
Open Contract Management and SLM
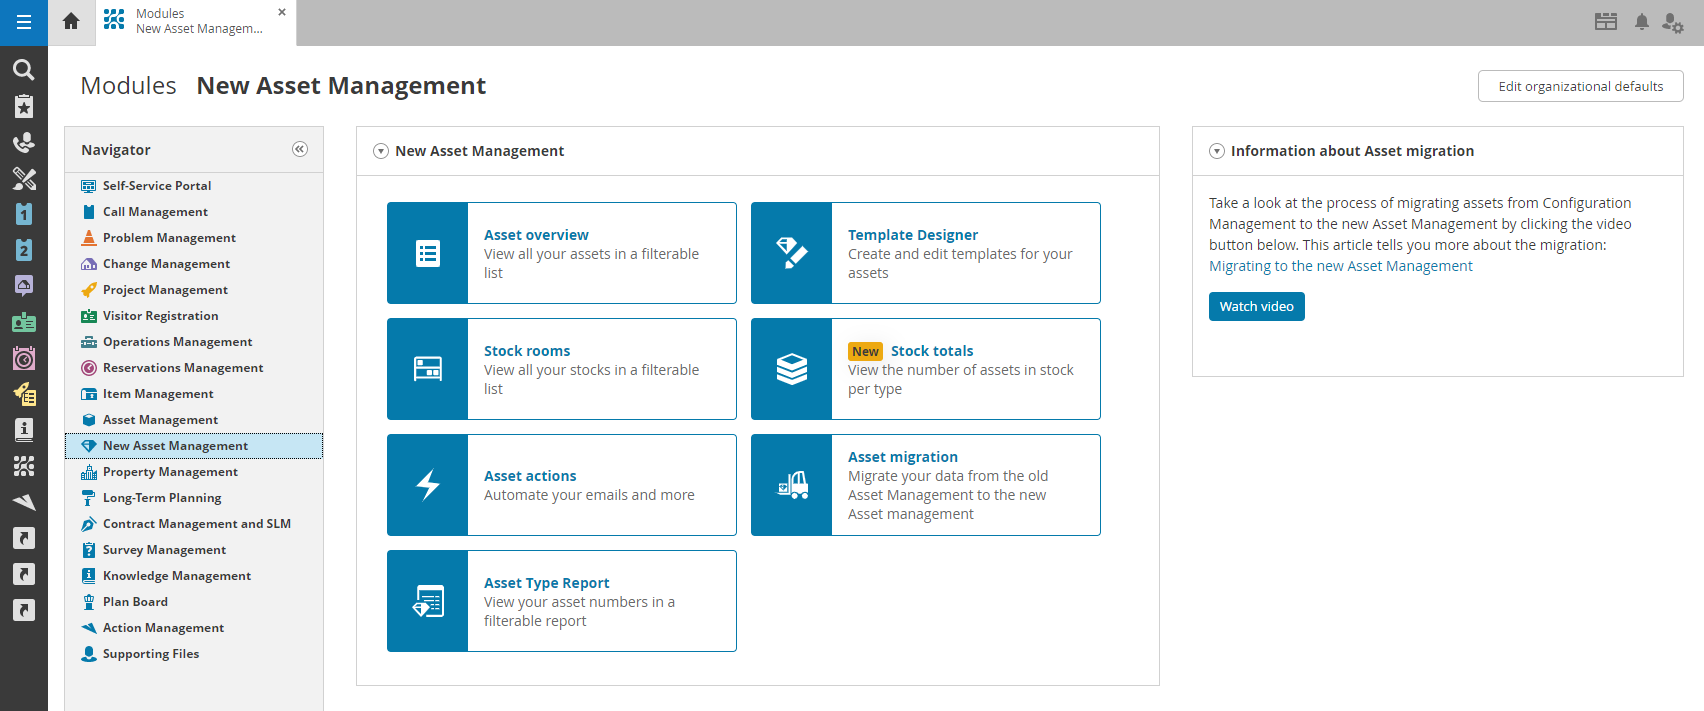click(x=196, y=523)
